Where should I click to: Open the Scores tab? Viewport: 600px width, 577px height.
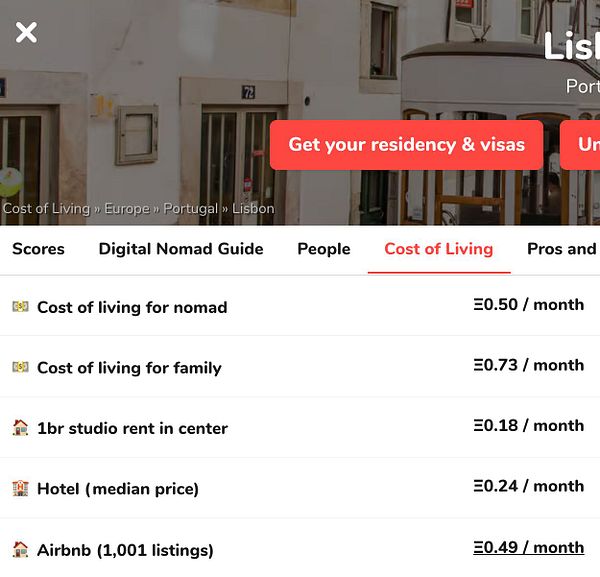[38, 249]
